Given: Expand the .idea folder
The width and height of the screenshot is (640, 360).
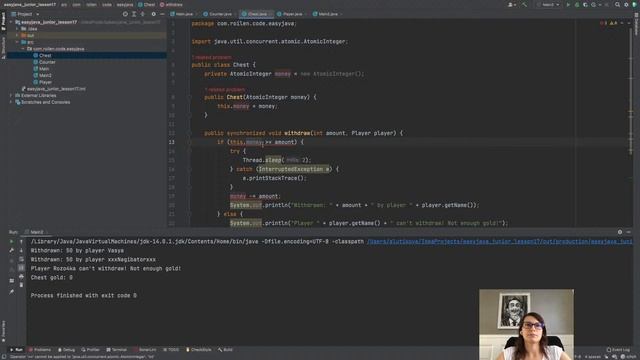Looking at the screenshot, I should point(17,29).
